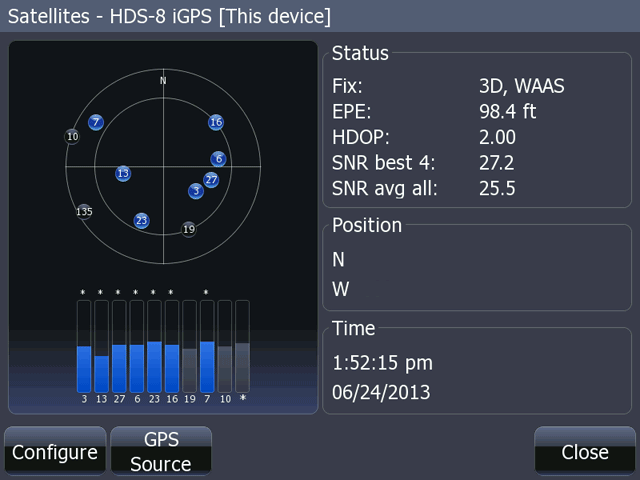The image size is (640, 480).
Task: Select satellite 6 marker on sky plot
Action: [x=219, y=159]
